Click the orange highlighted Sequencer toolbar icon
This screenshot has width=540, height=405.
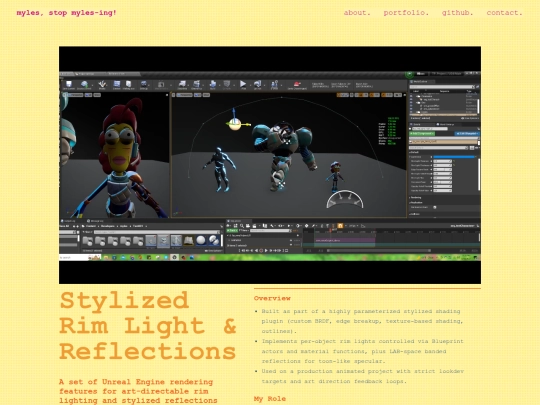340,226
